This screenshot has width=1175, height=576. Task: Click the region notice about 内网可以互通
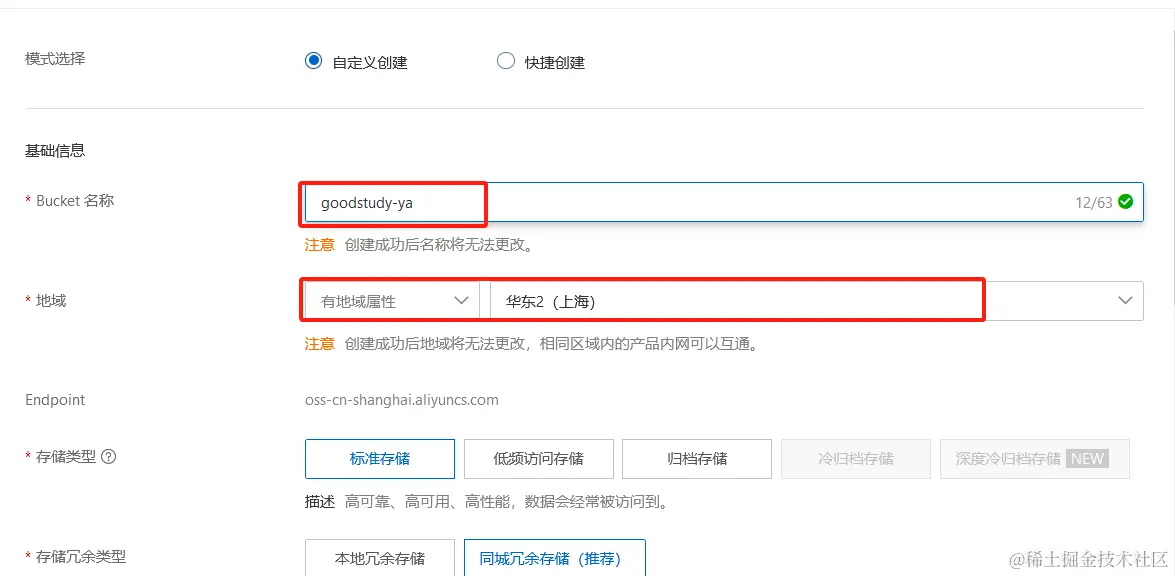pos(554,344)
